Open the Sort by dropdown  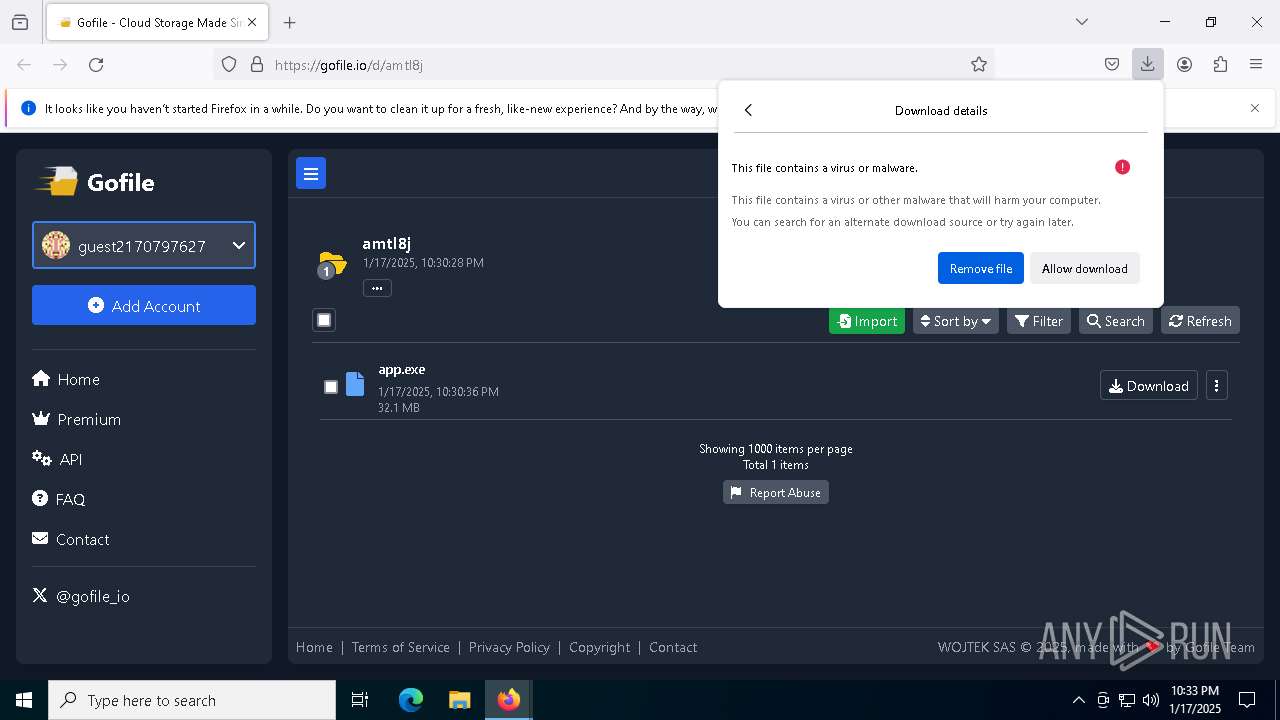(x=955, y=321)
